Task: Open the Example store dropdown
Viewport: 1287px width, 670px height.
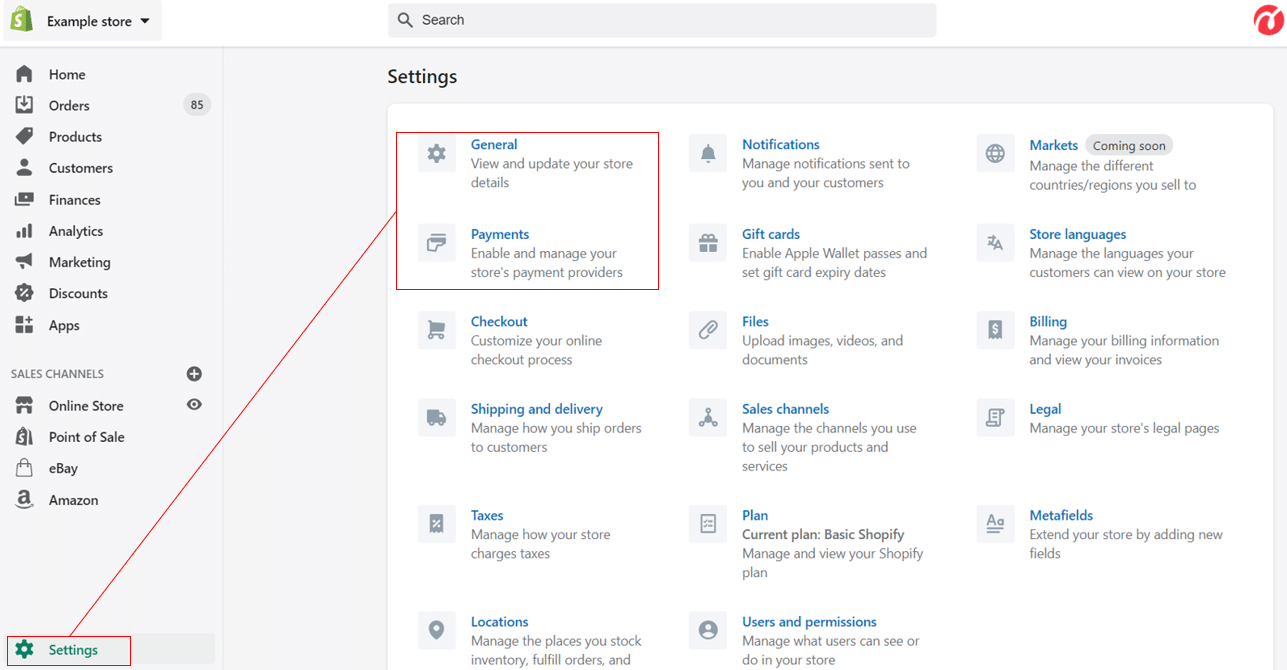Action: pyautogui.click(x=82, y=20)
